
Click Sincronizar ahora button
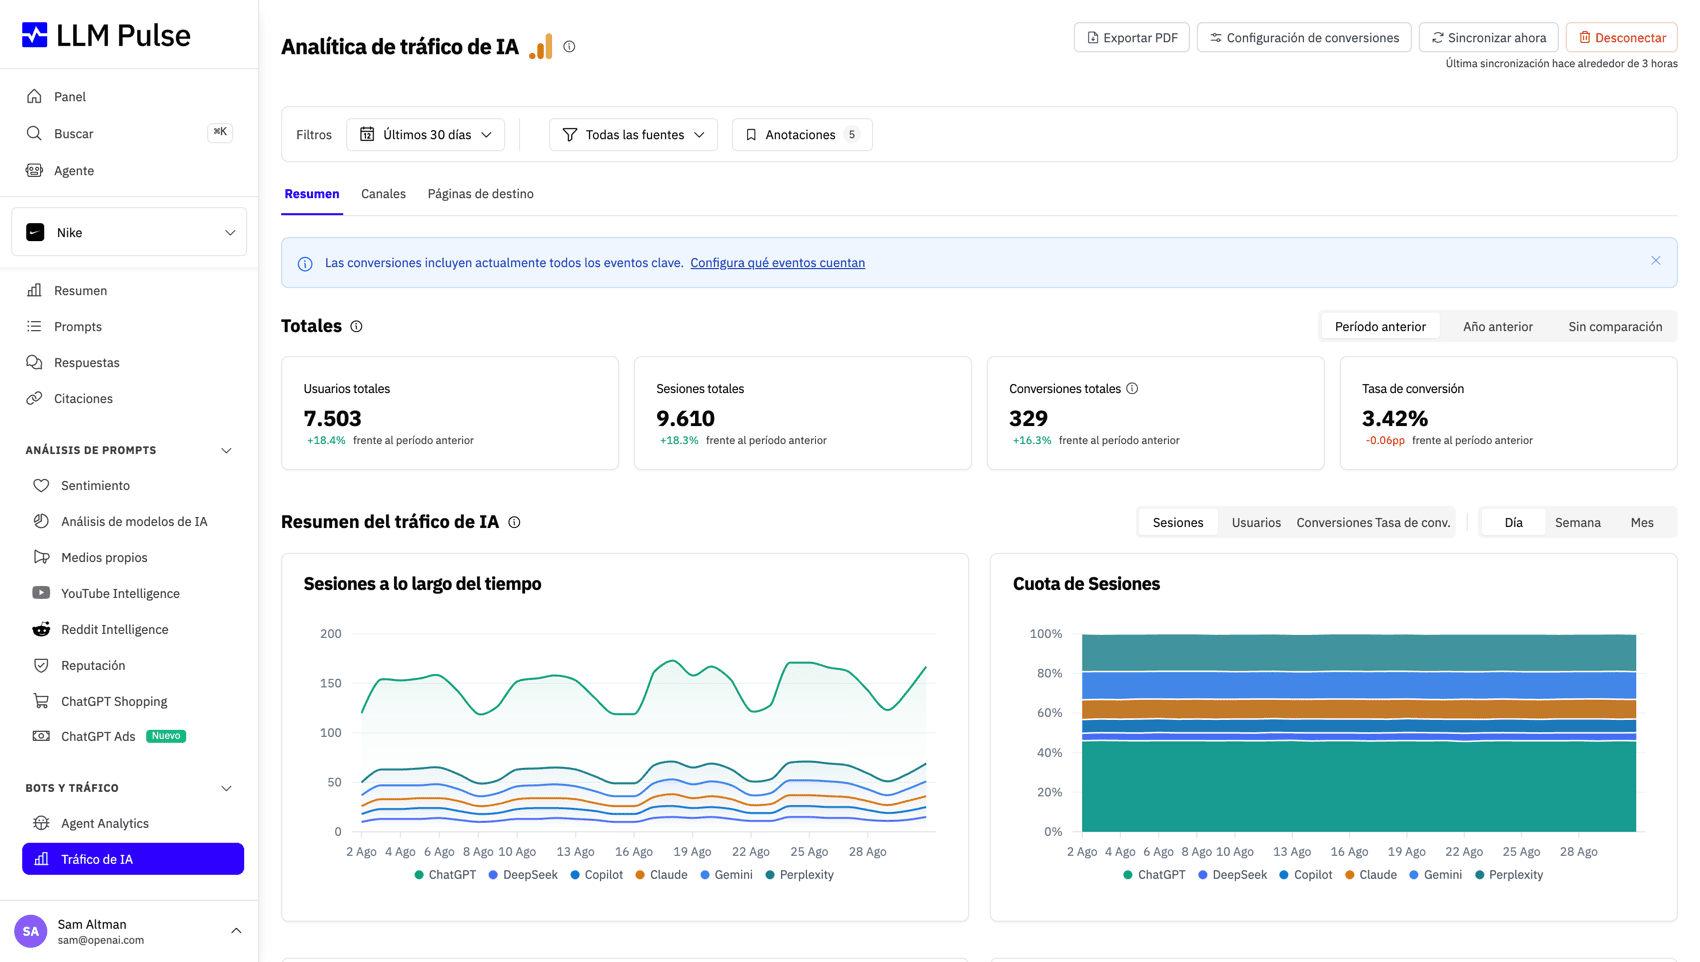tap(1488, 38)
